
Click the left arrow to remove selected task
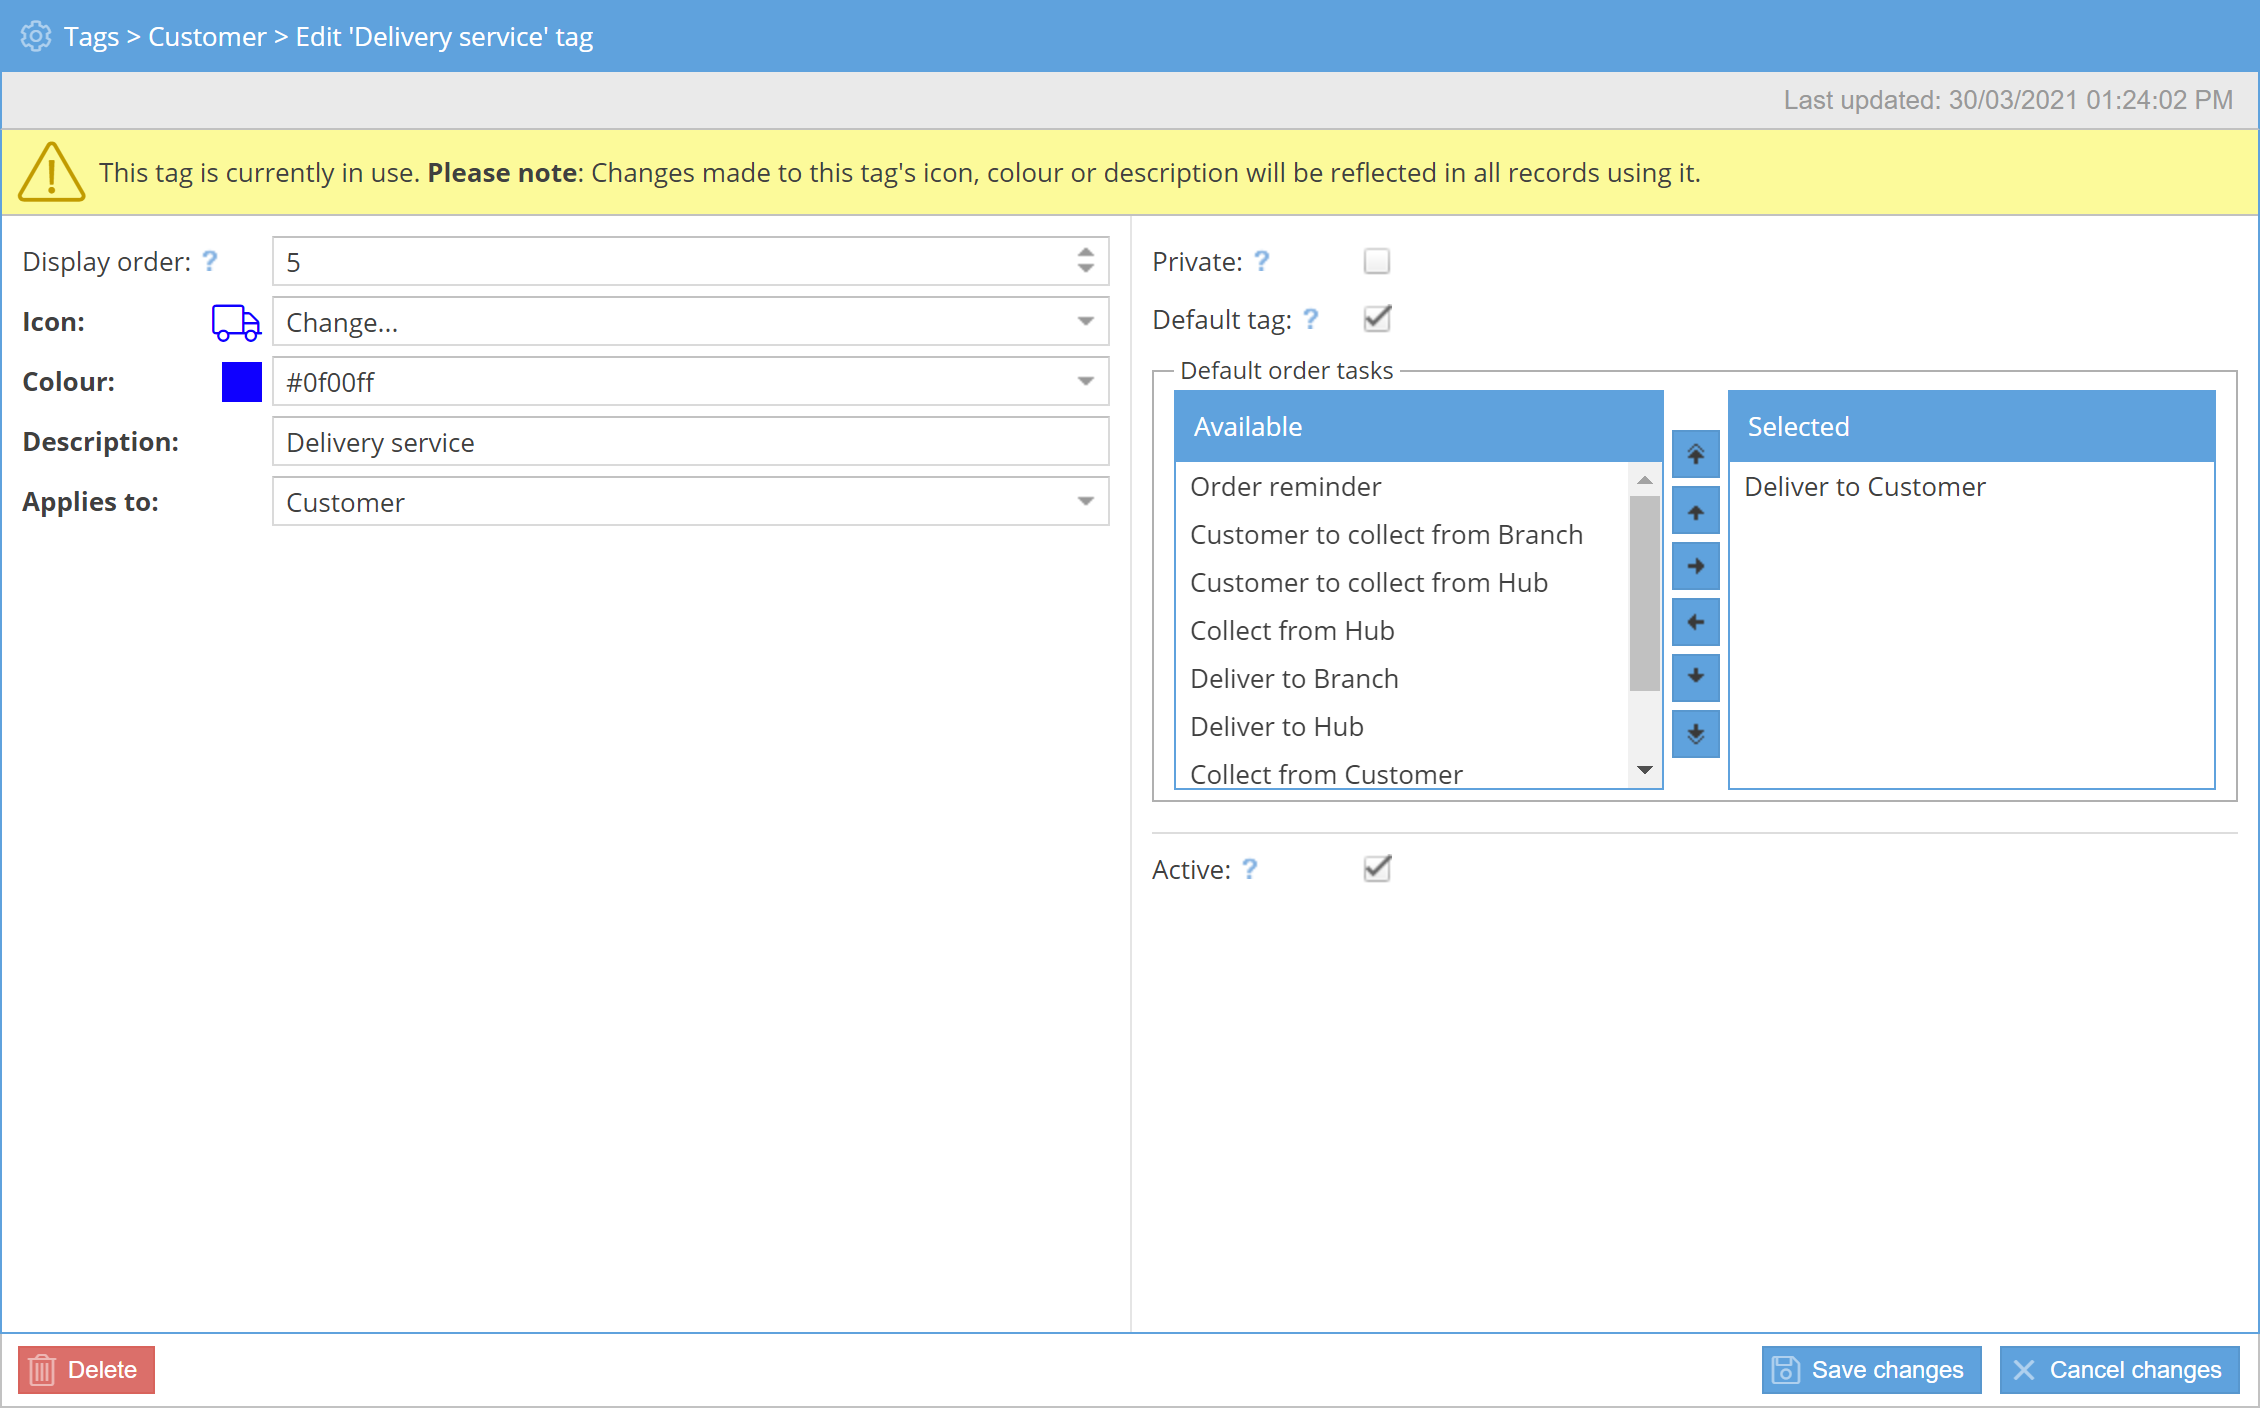click(x=1695, y=622)
